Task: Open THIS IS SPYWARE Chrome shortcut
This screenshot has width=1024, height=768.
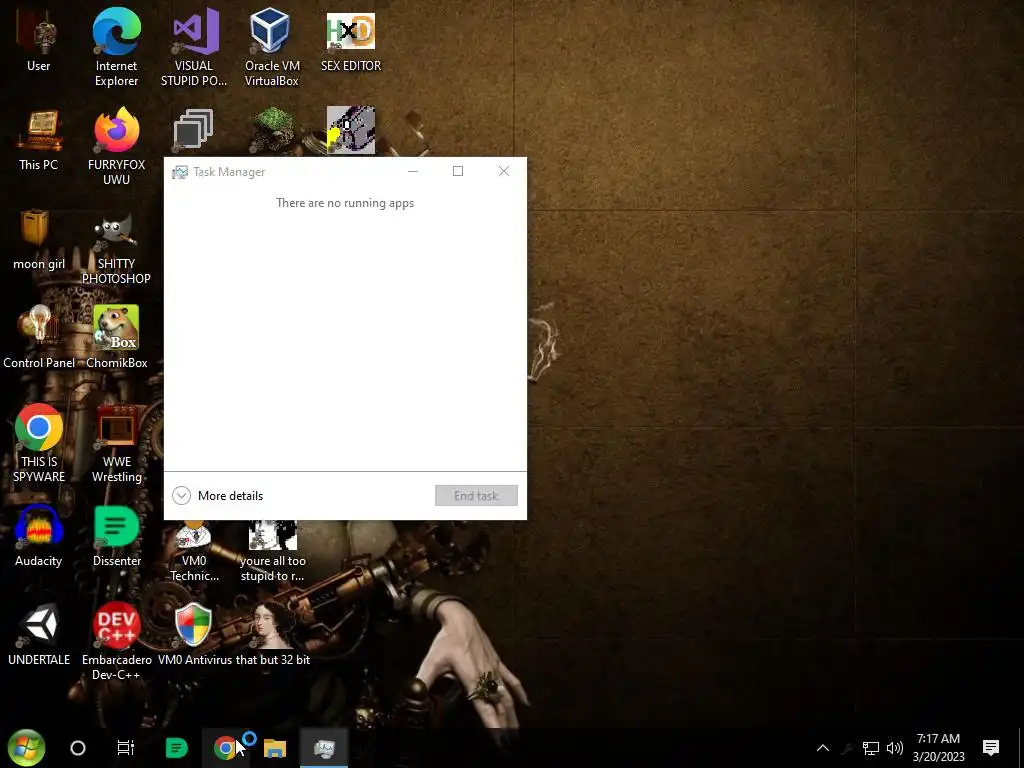Action: click(39, 443)
